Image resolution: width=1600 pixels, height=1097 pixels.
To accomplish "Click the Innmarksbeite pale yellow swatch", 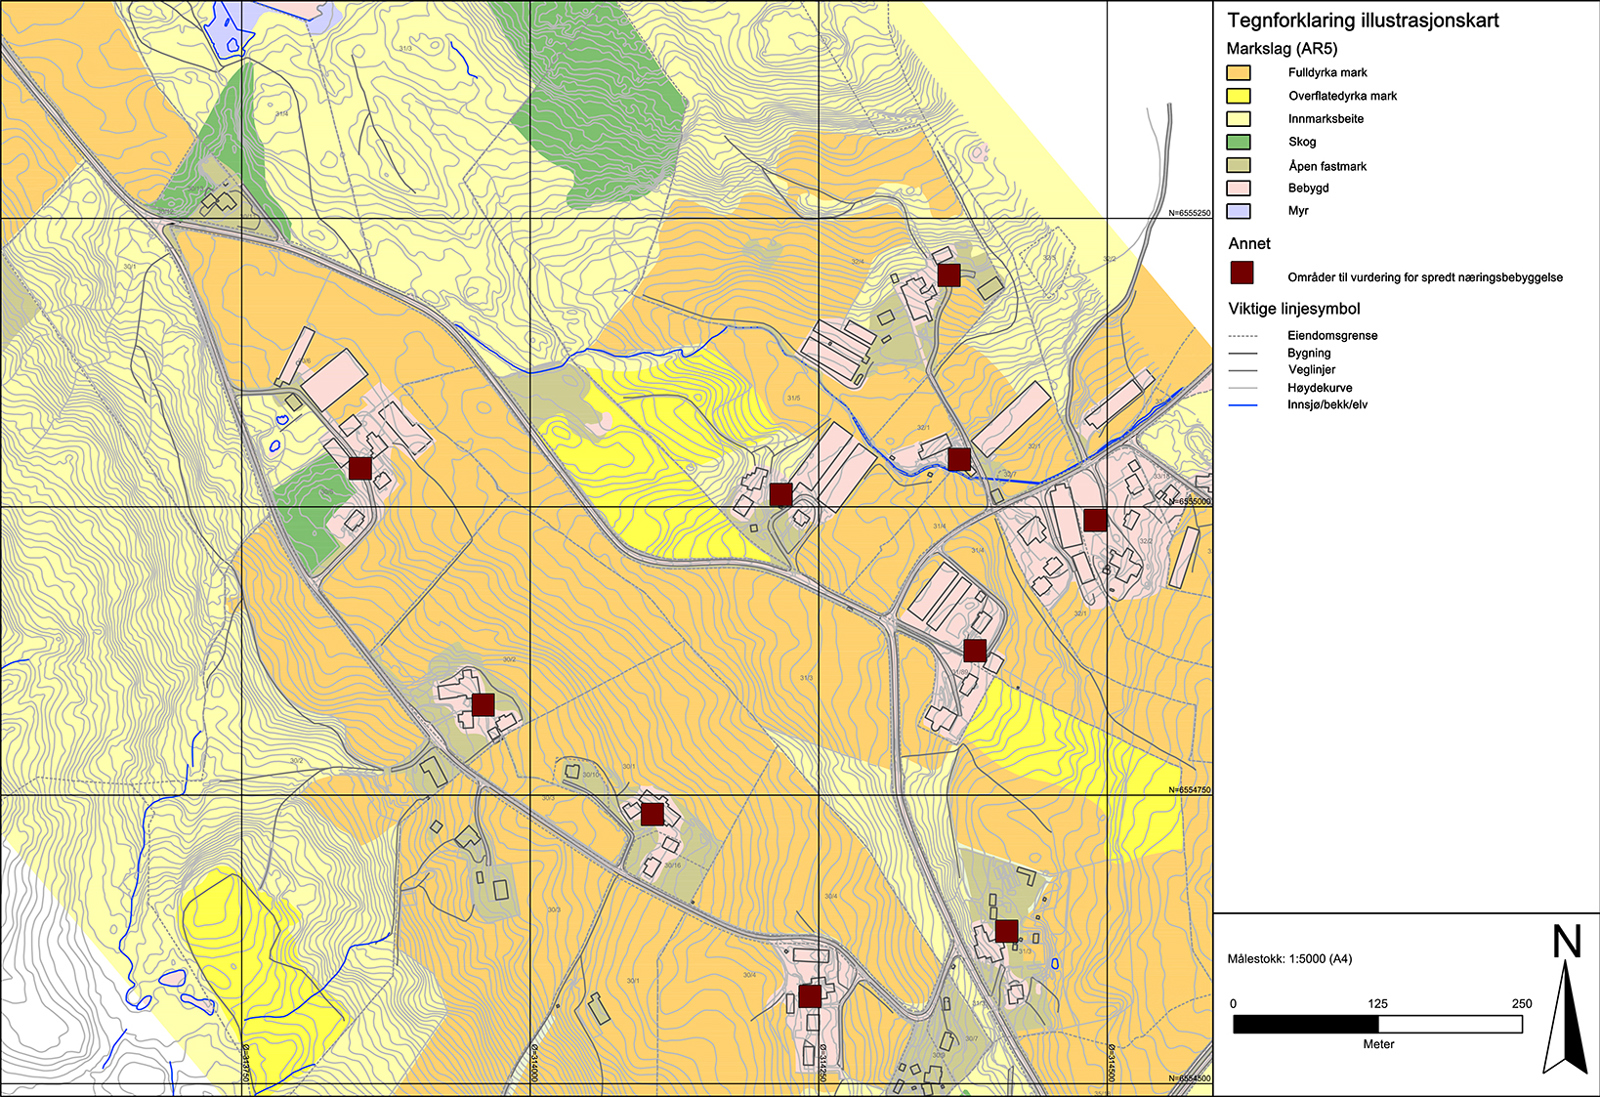I will 1238,119.
